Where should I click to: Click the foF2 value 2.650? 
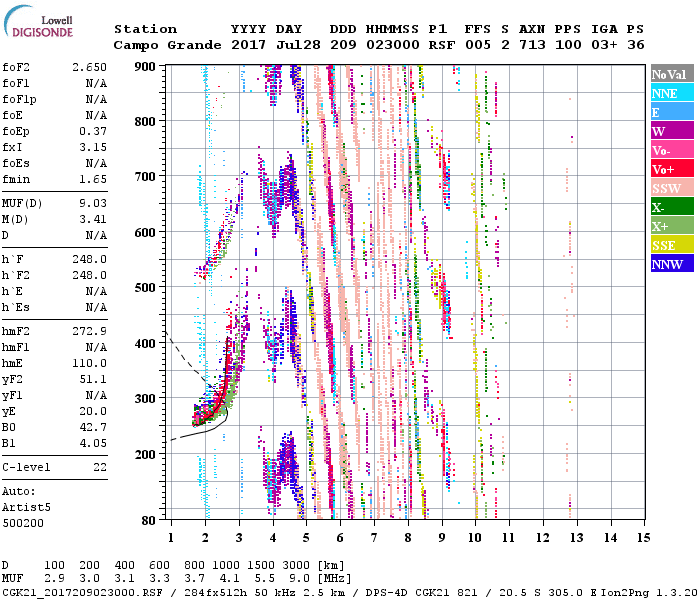(x=89, y=67)
